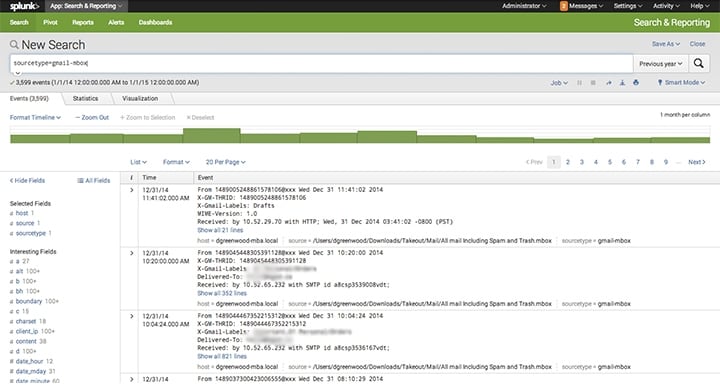Screen dimensions: 720x385
Task: Select source field in Selected Fields
Action: [x=25, y=223]
